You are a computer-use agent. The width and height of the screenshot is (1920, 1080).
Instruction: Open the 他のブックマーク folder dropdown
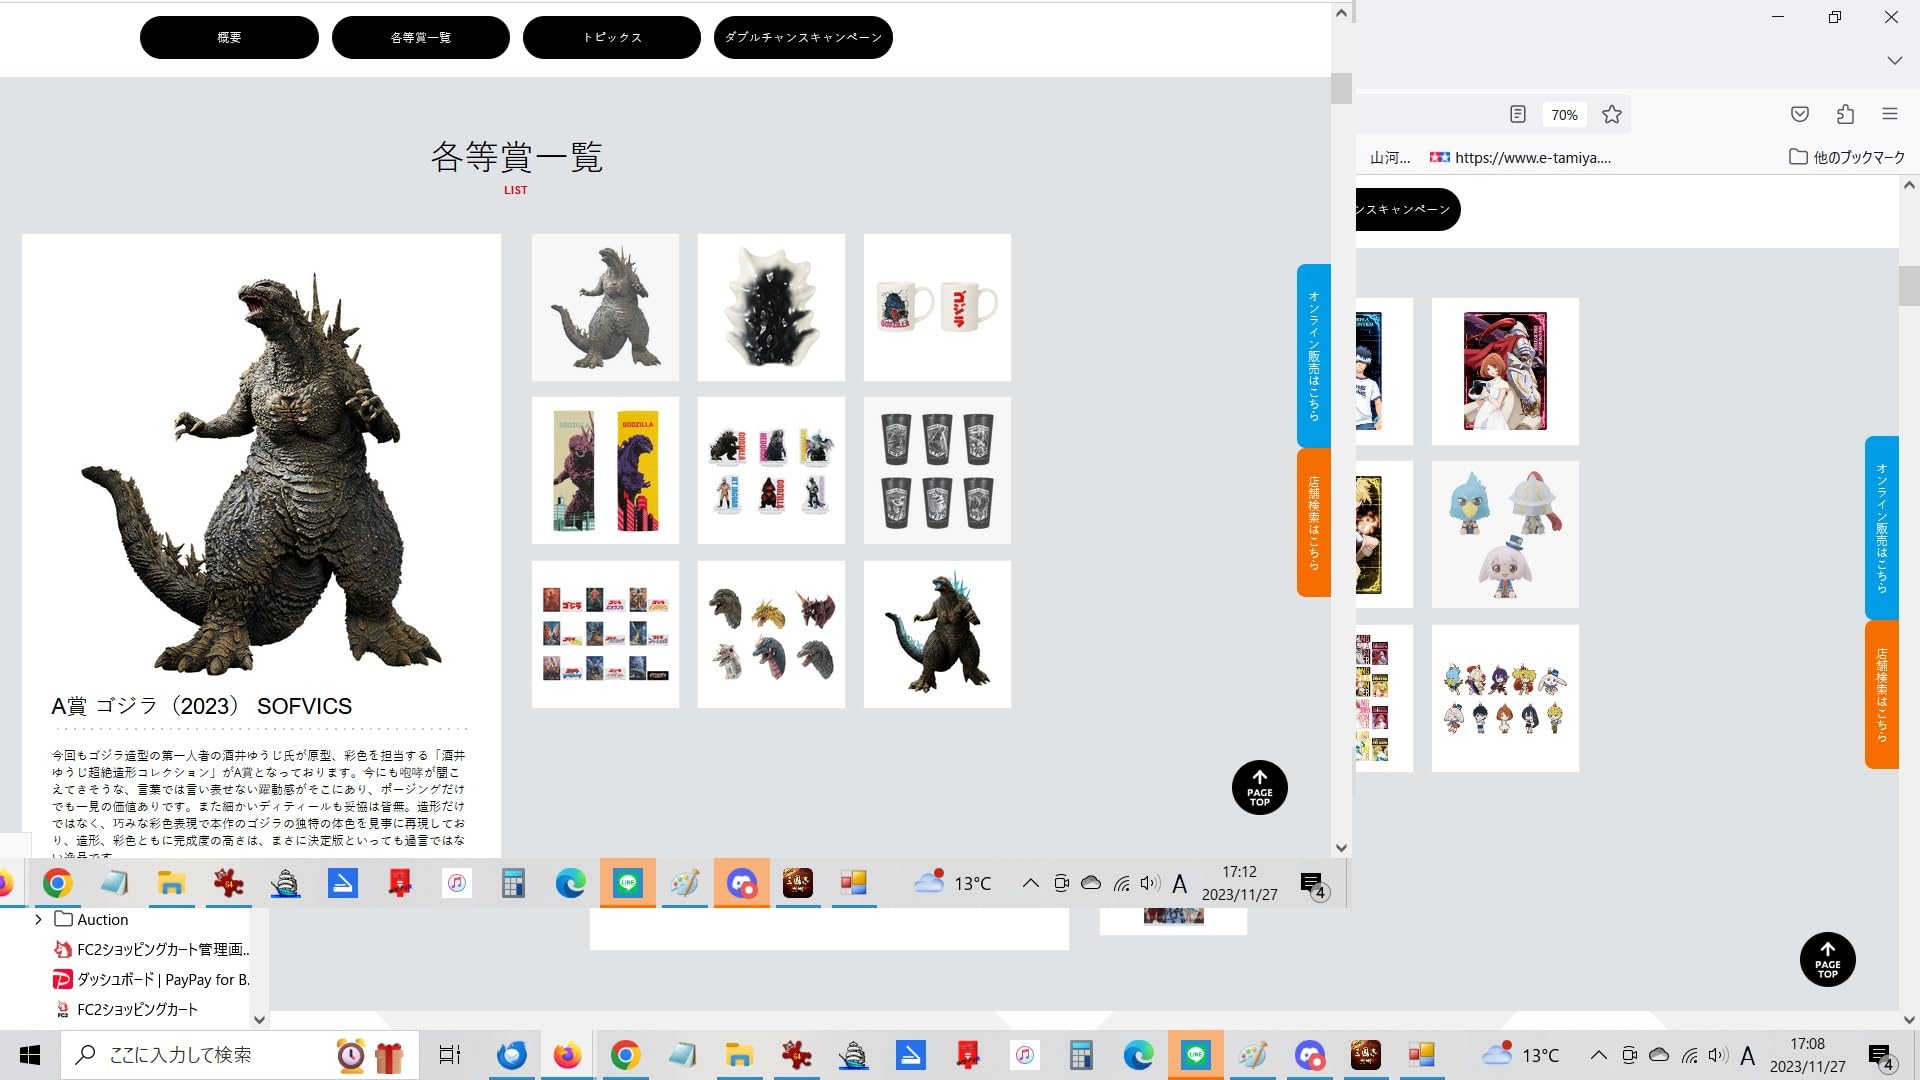click(x=1846, y=157)
